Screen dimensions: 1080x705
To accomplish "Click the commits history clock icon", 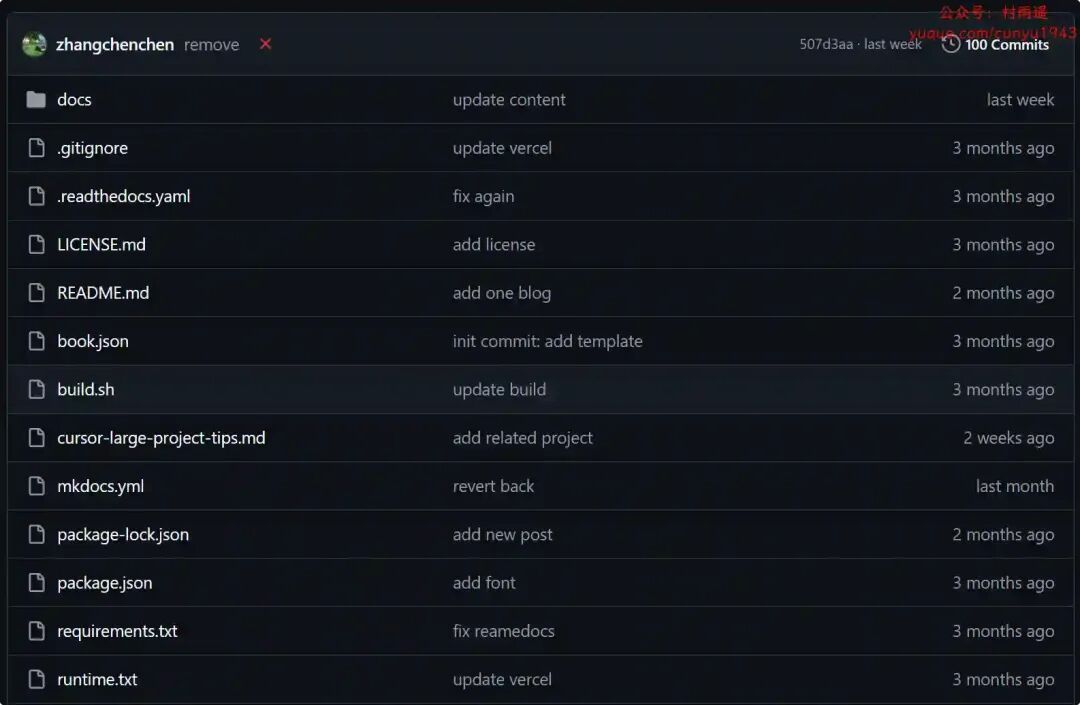I will 950,44.
